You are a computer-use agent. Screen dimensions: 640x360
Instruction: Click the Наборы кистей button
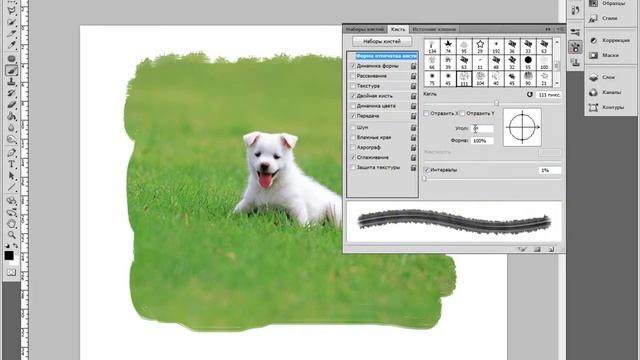pyautogui.click(x=382, y=41)
